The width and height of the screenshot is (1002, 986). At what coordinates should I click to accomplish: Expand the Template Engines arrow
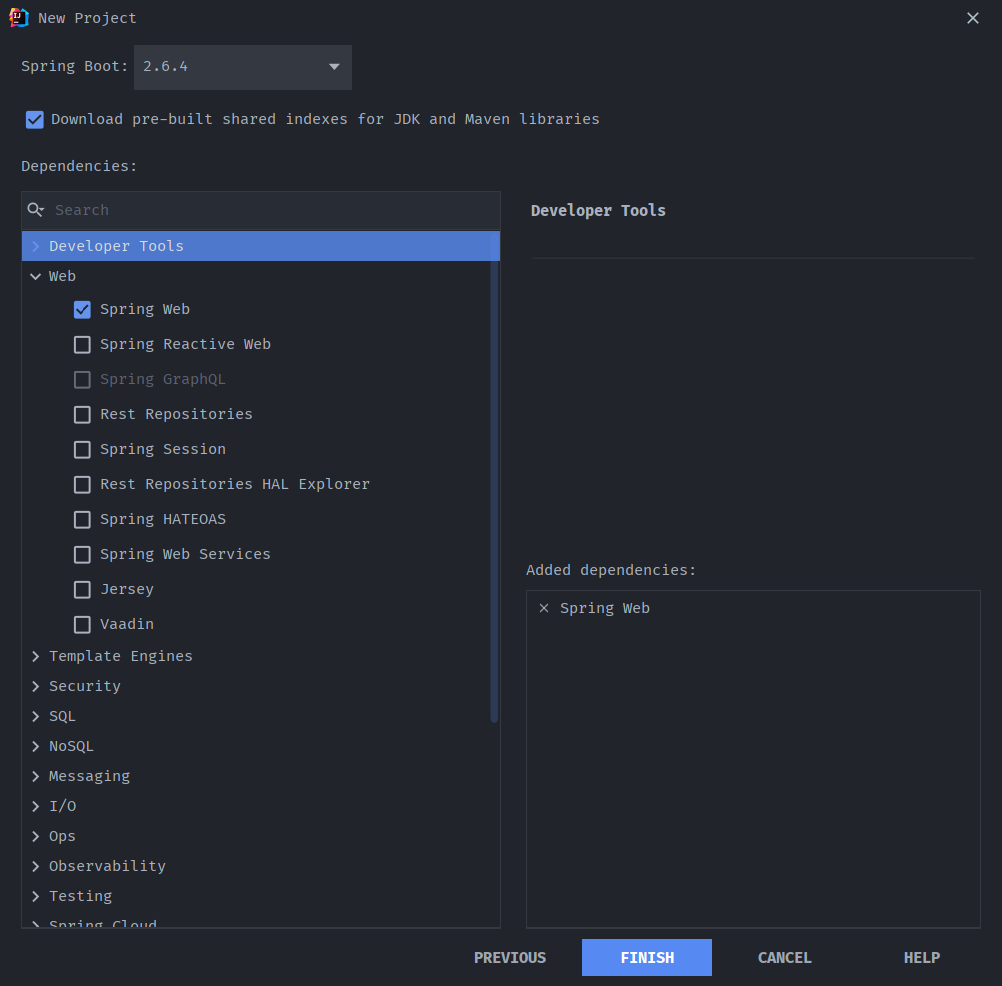[36, 656]
